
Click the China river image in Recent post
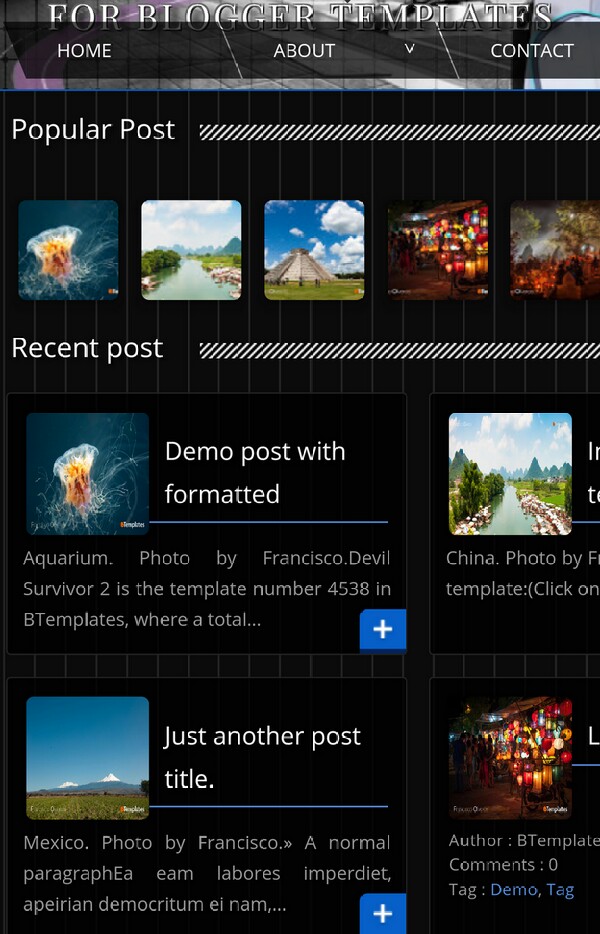point(510,474)
